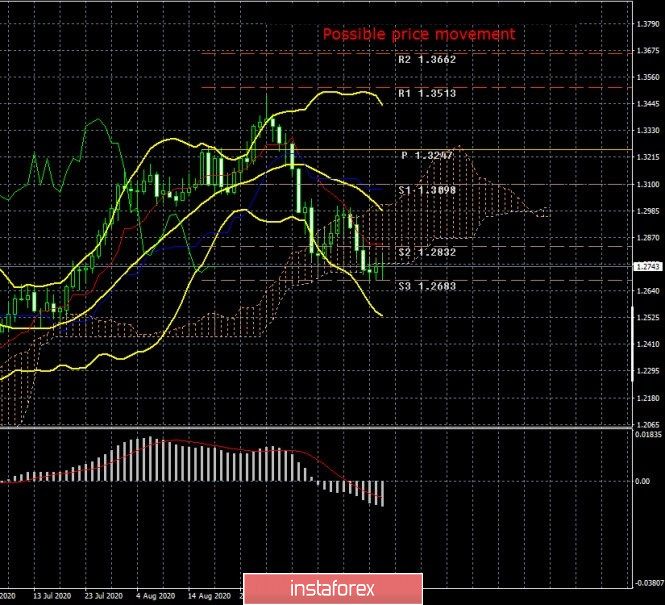This screenshot has height=605, width=665.
Task: Click the 1.2180 price axis value
Action: pos(648,398)
